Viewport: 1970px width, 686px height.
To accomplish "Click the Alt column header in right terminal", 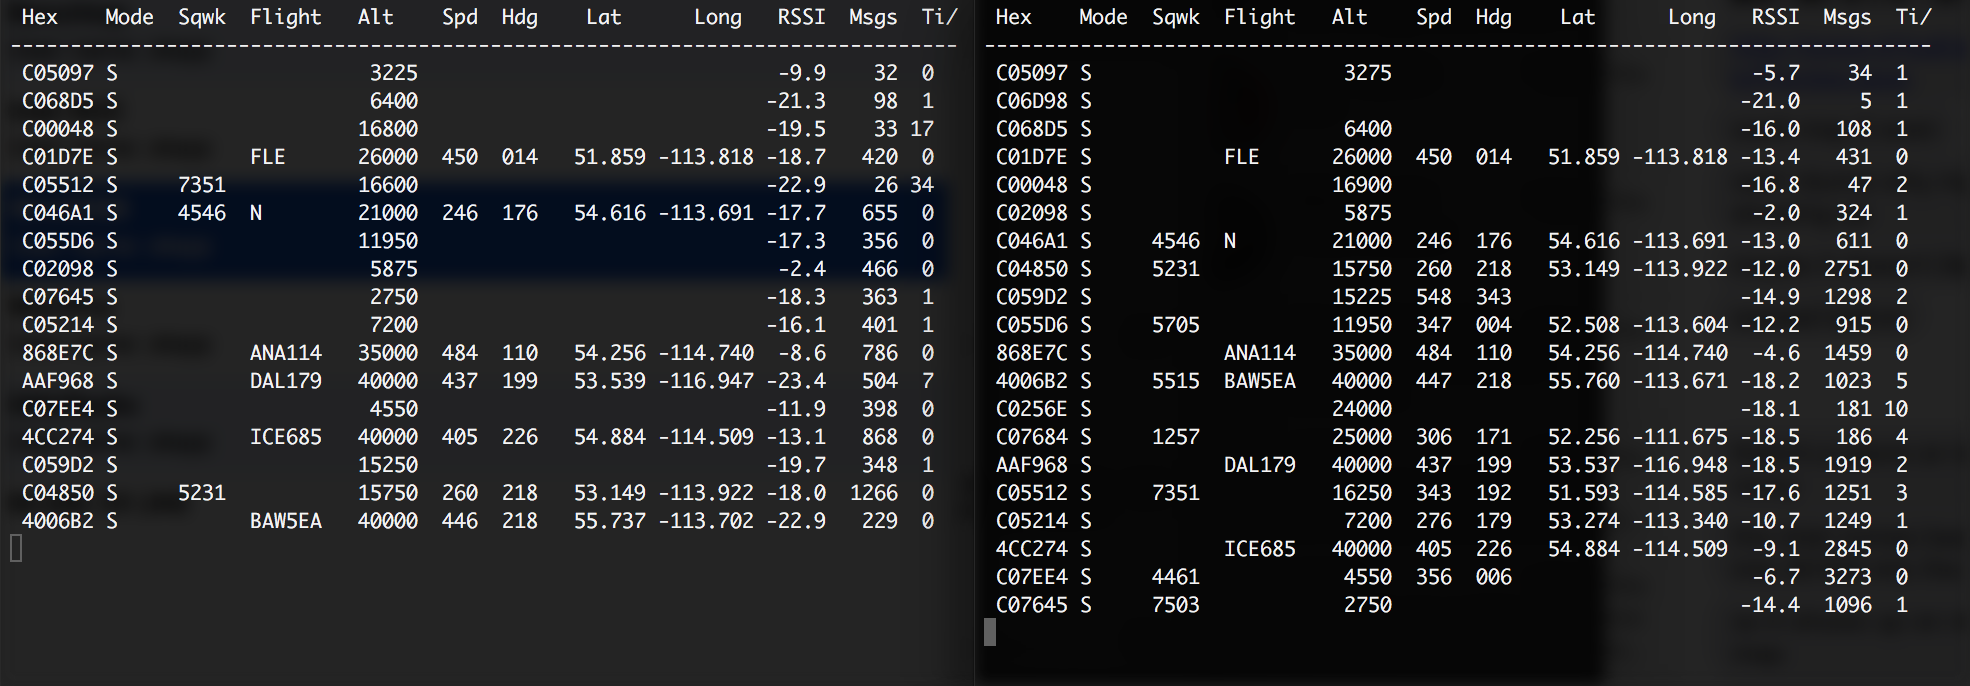I will 1350,17.
